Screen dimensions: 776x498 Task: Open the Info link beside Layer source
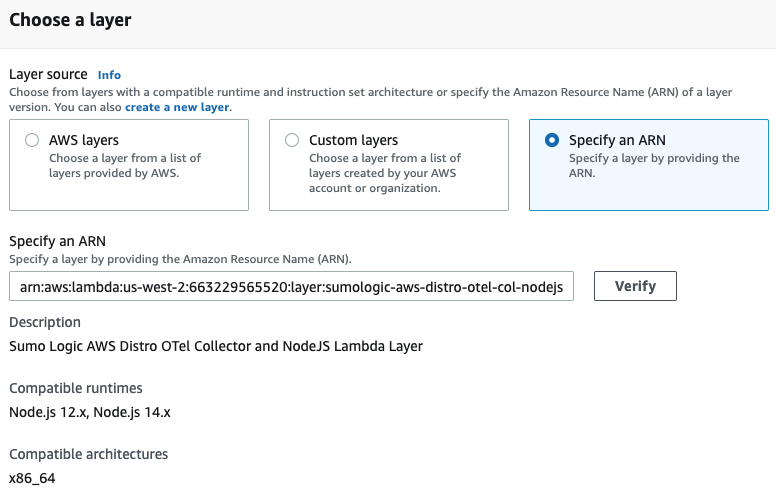(x=109, y=75)
